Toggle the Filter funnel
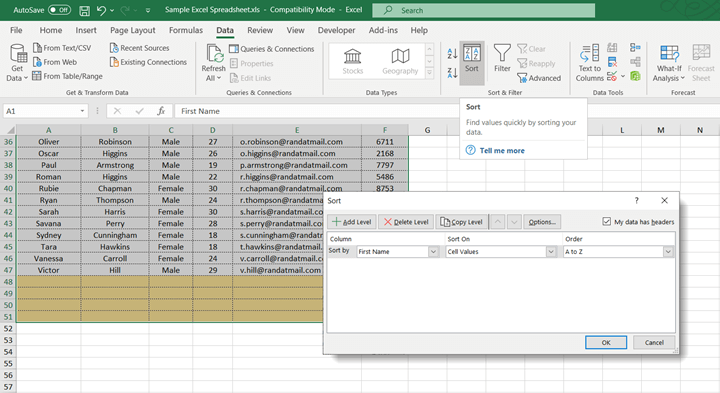Image resolution: width=720 pixels, height=393 pixels. coord(502,58)
